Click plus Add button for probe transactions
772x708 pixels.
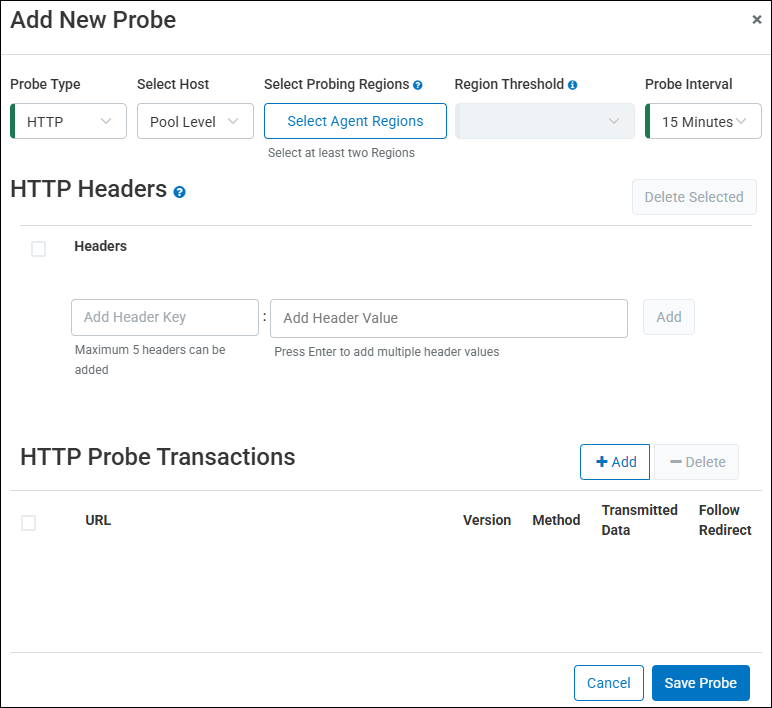615,462
